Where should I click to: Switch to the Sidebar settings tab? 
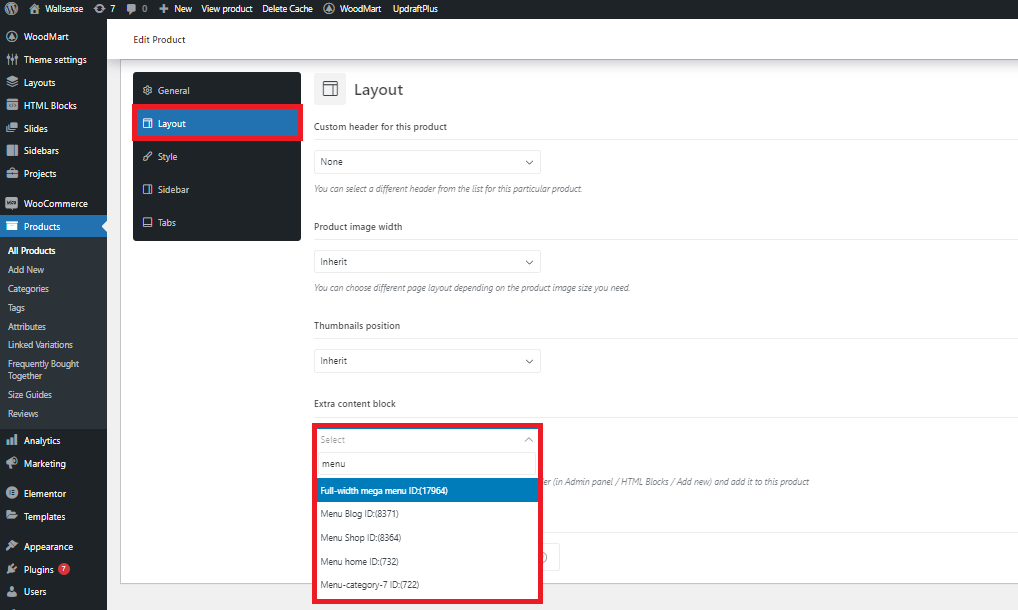(217, 189)
